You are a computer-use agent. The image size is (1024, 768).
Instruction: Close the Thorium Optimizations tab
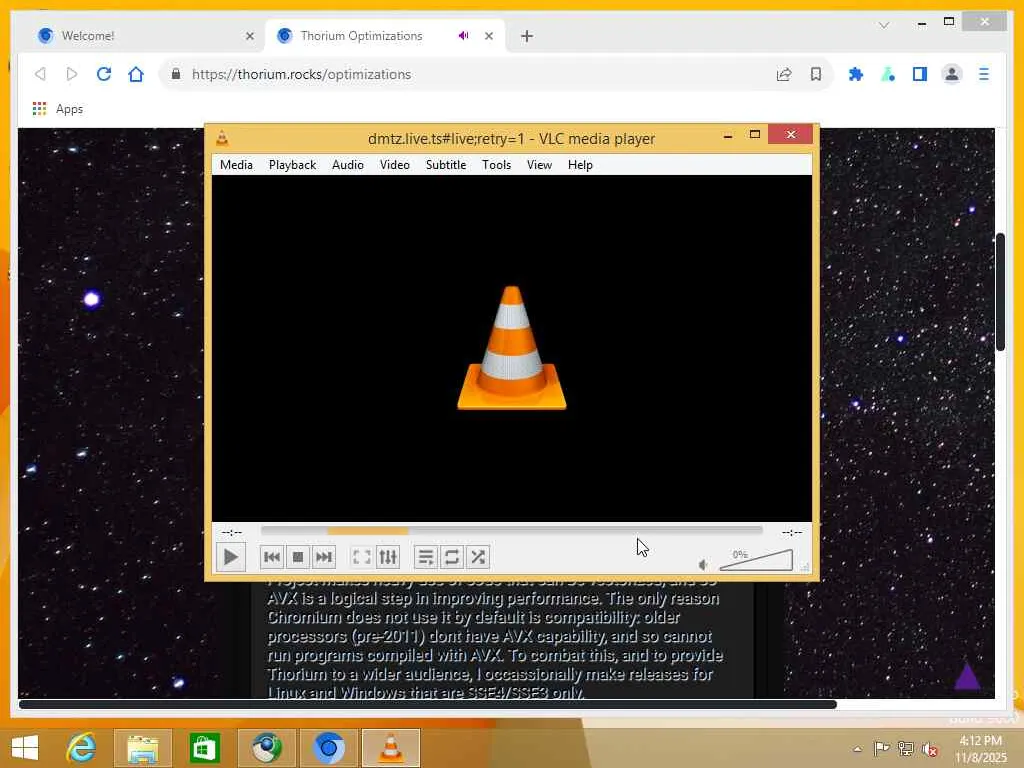tap(488, 37)
